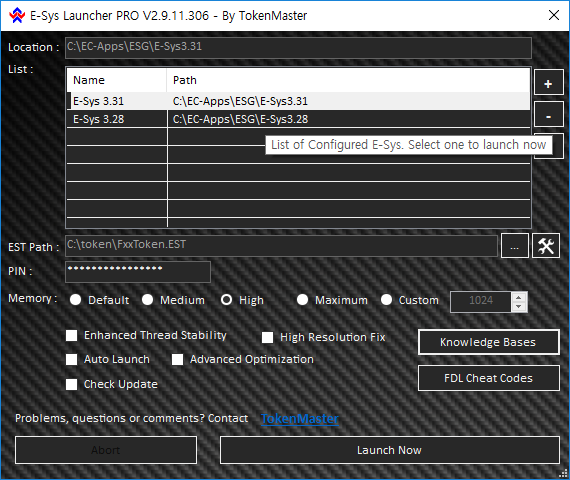Screen dimensions: 570x480
Task: Click the Location path field
Action: coord(298,48)
